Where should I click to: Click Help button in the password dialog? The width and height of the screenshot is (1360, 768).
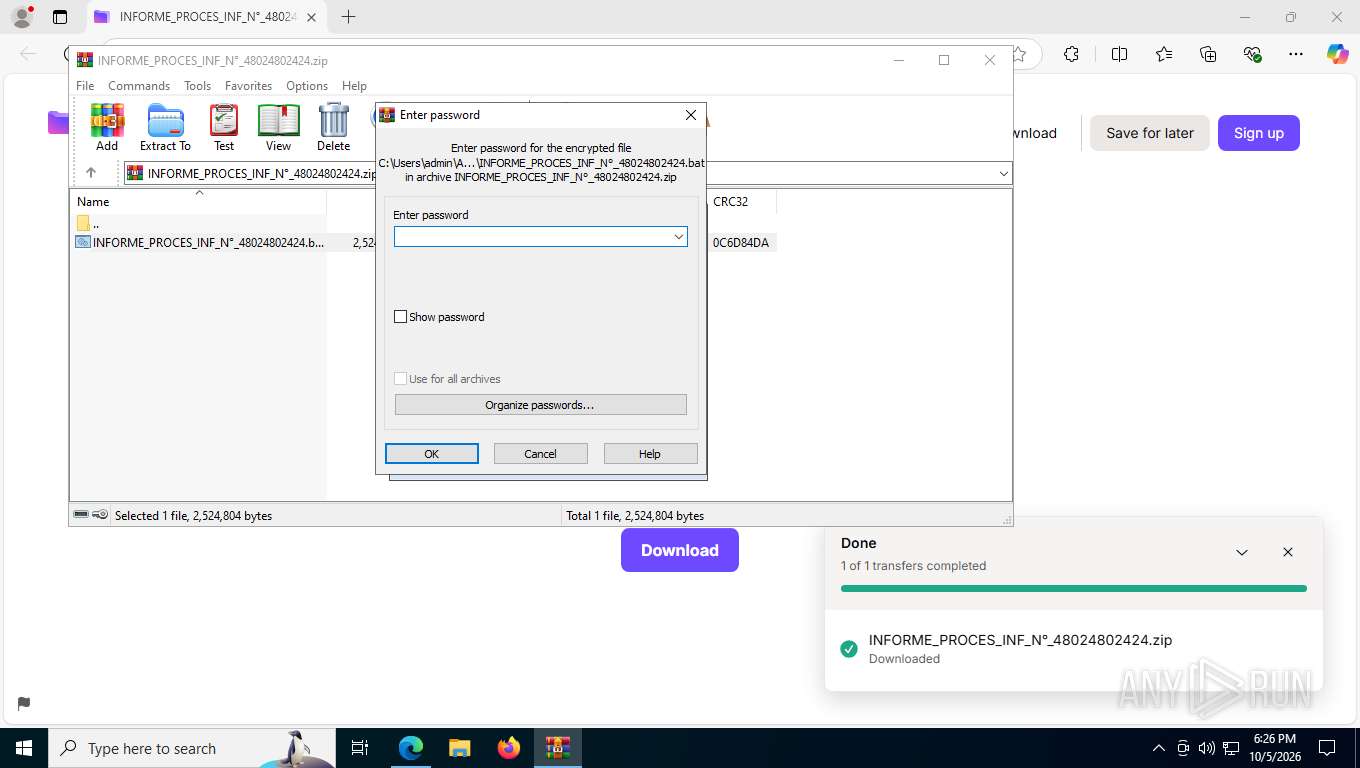pos(650,454)
